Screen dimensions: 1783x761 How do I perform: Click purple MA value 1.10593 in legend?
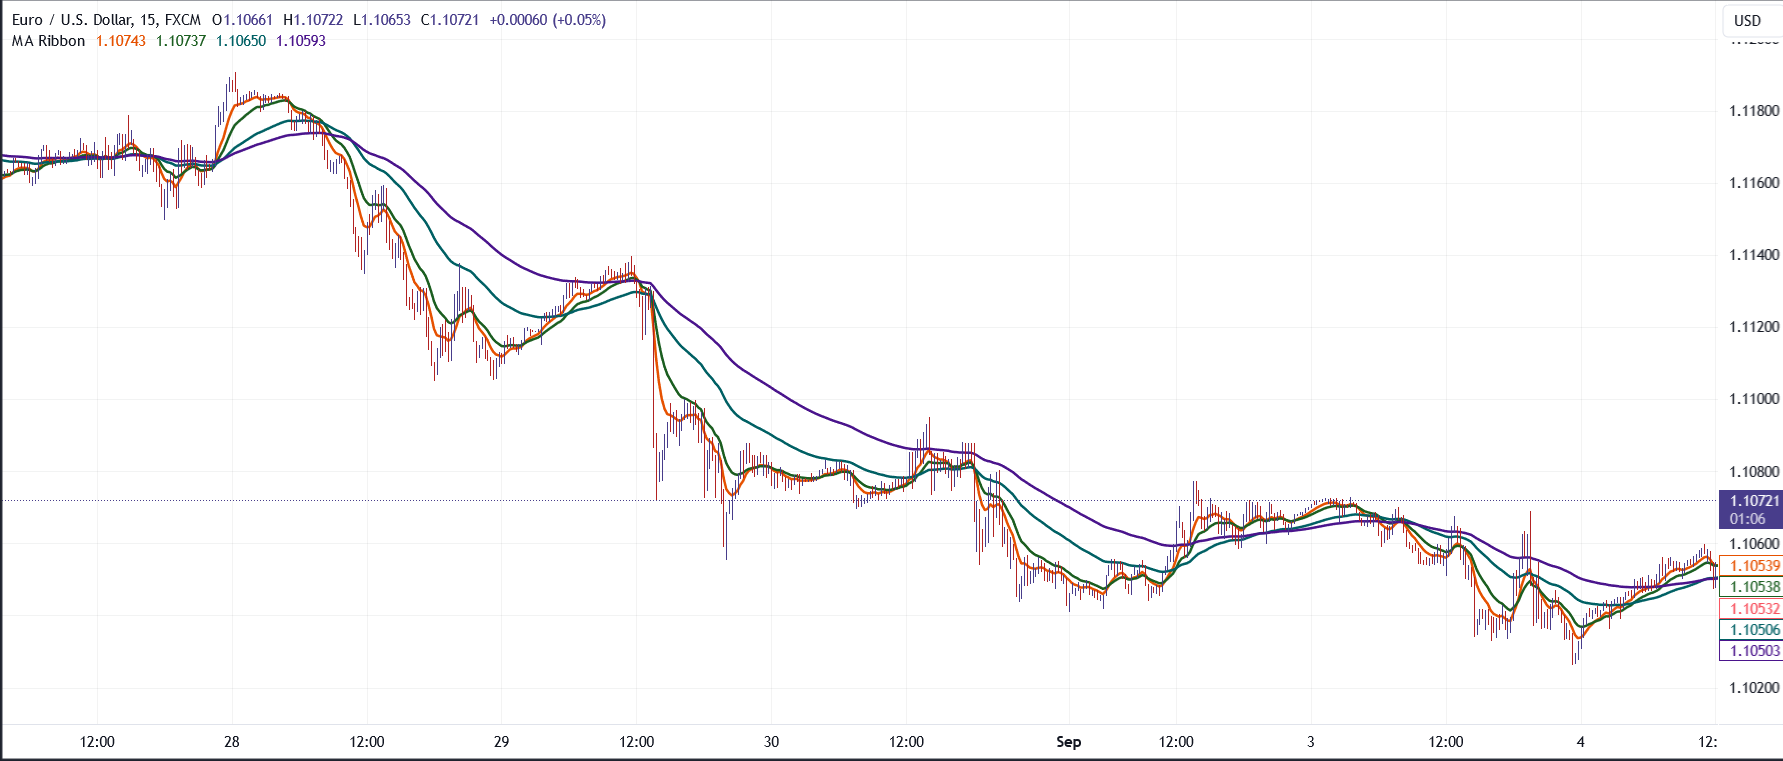tap(301, 41)
